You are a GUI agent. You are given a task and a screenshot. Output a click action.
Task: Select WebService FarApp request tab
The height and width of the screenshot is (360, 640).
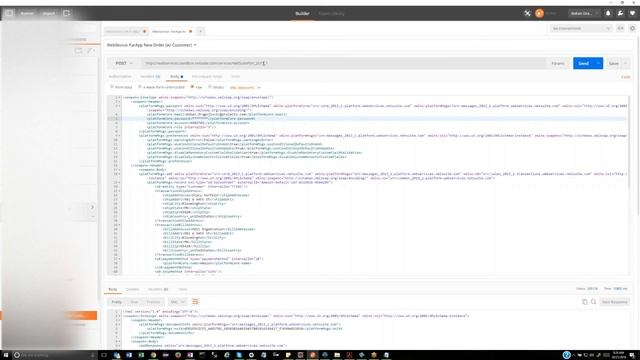pyautogui.click(x=171, y=31)
